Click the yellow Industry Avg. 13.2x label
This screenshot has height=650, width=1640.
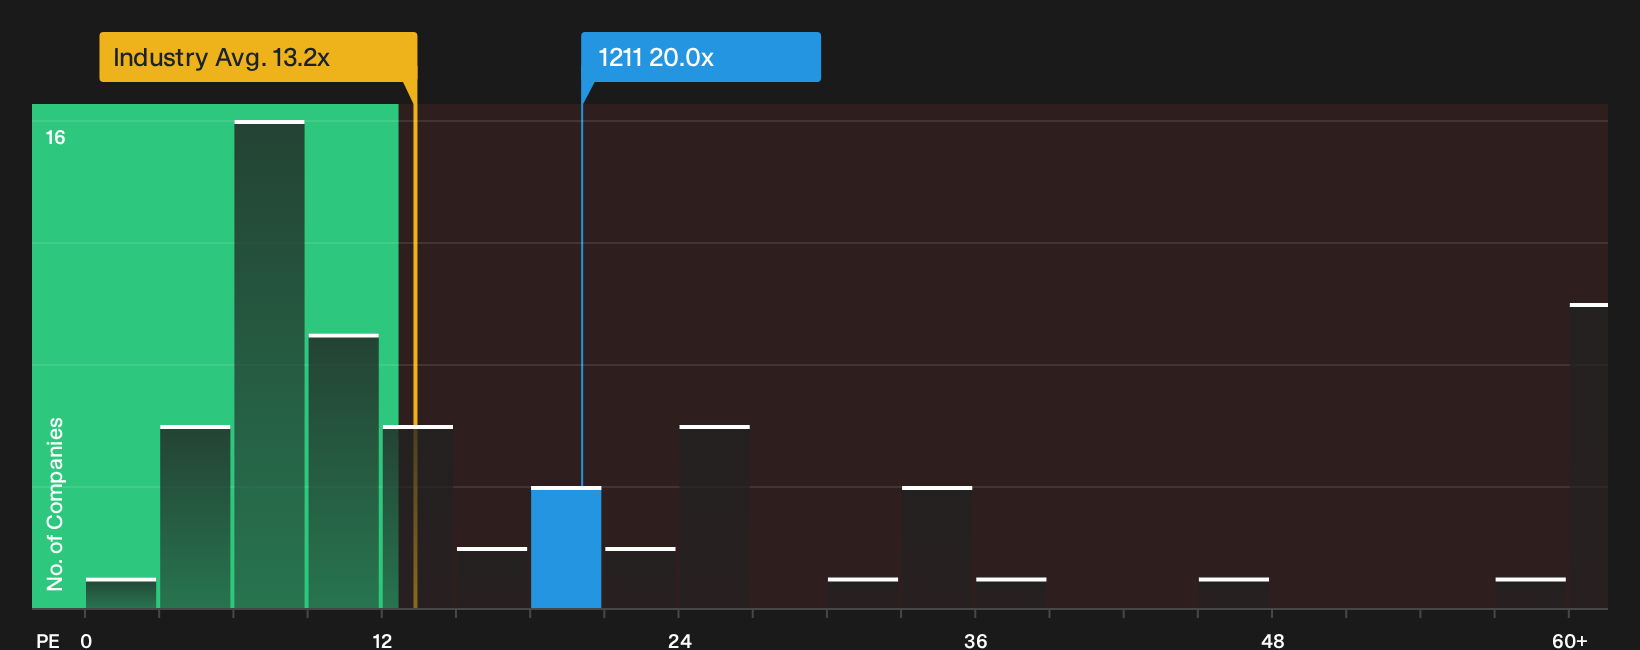pyautogui.click(x=258, y=57)
